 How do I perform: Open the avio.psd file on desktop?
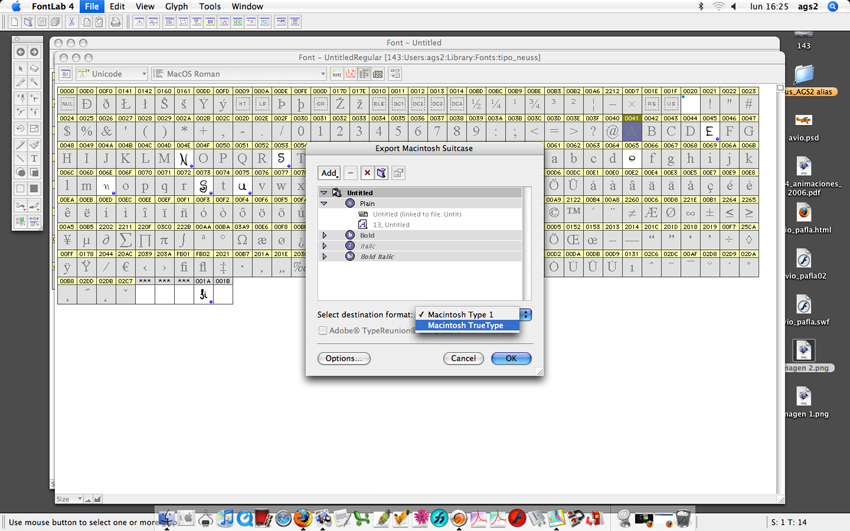803,127
